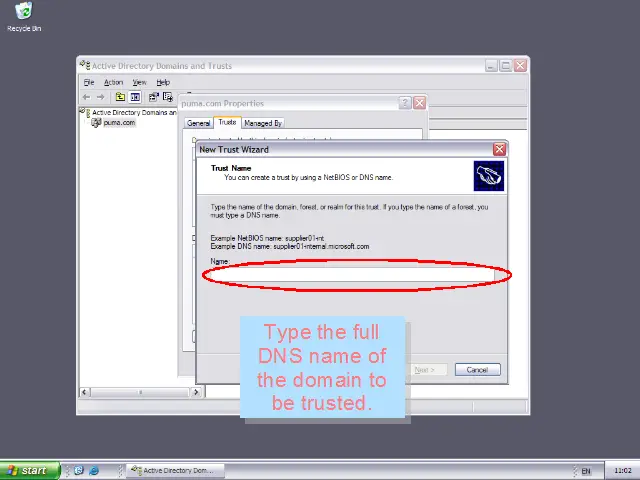Screen dimensions: 640x480
Task: Click the Show/Hide console tree icon
Action: click(135, 97)
